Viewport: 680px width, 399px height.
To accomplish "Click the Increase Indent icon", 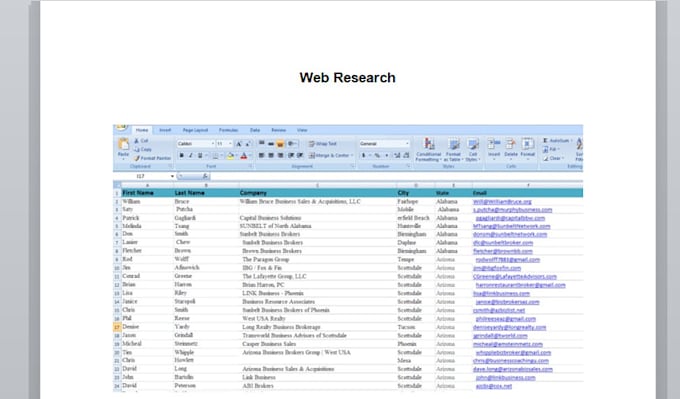I will point(300,155).
